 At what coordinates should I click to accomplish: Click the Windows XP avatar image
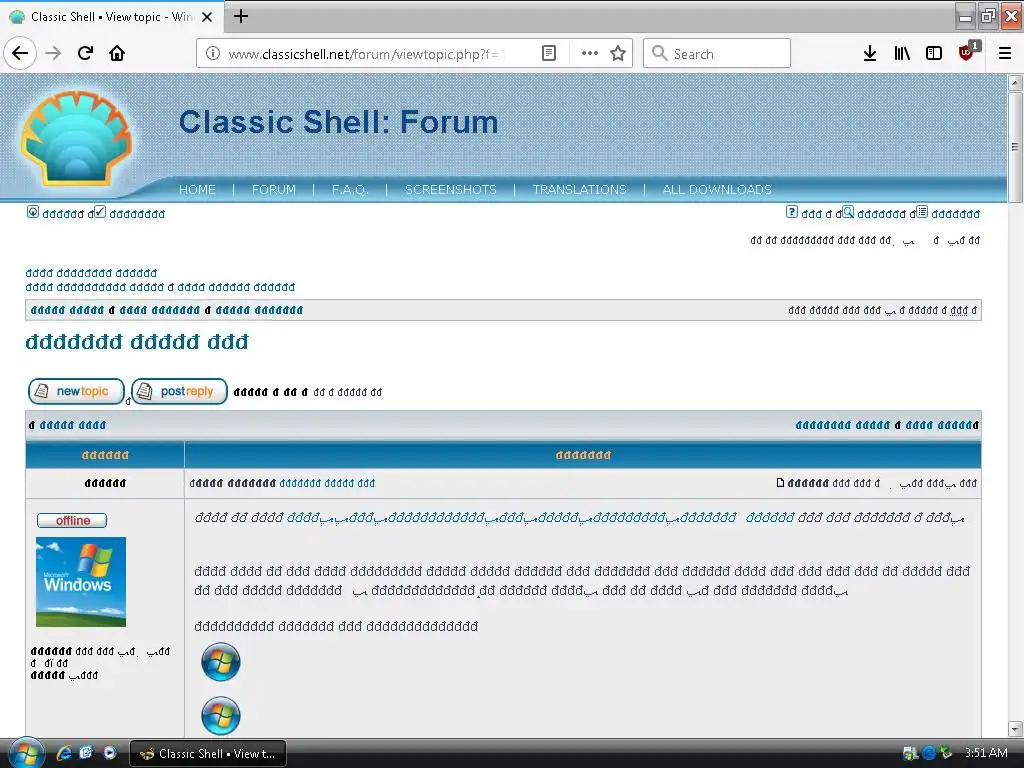(81, 582)
